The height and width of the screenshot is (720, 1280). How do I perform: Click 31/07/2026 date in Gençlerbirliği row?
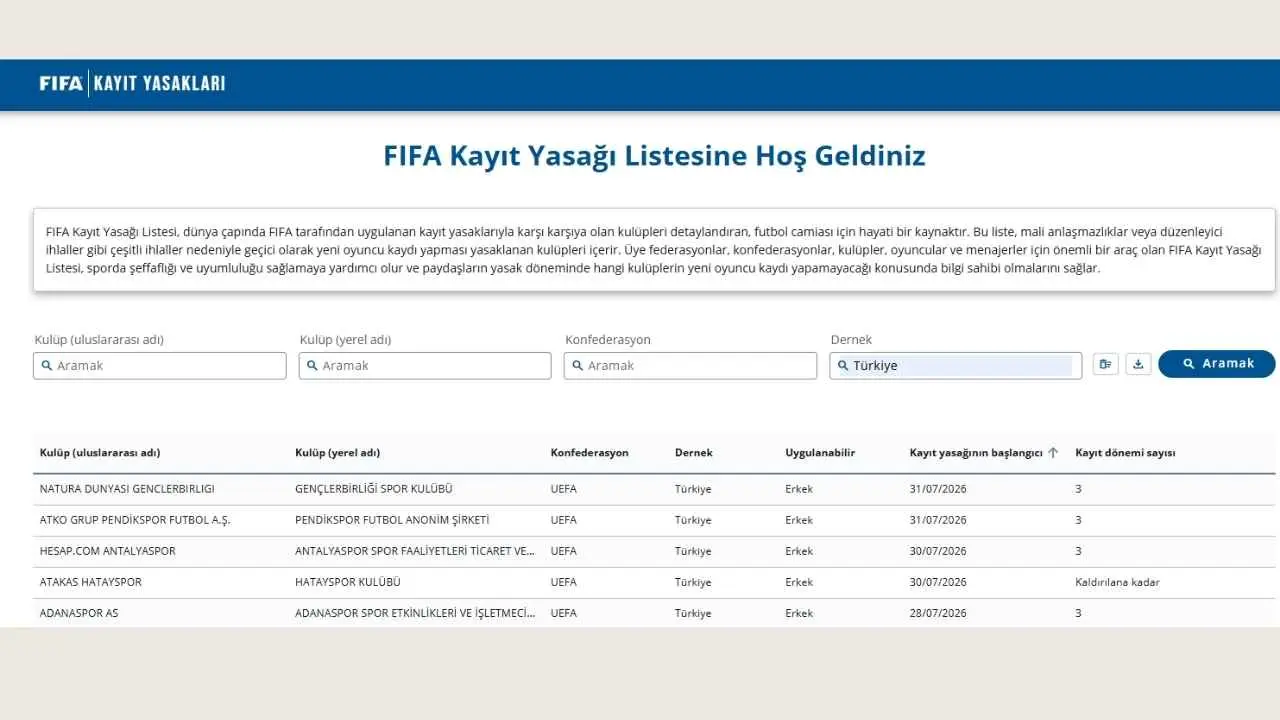(x=938, y=489)
